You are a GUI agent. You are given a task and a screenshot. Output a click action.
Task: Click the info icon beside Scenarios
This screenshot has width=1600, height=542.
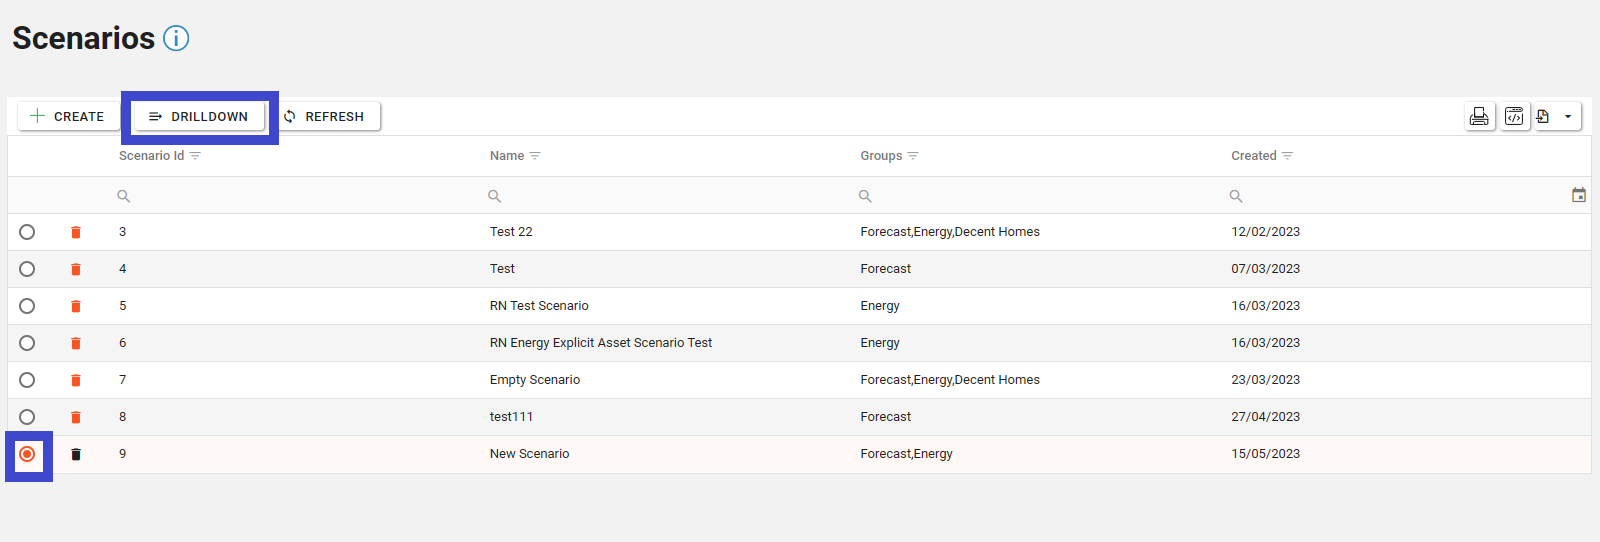176,38
